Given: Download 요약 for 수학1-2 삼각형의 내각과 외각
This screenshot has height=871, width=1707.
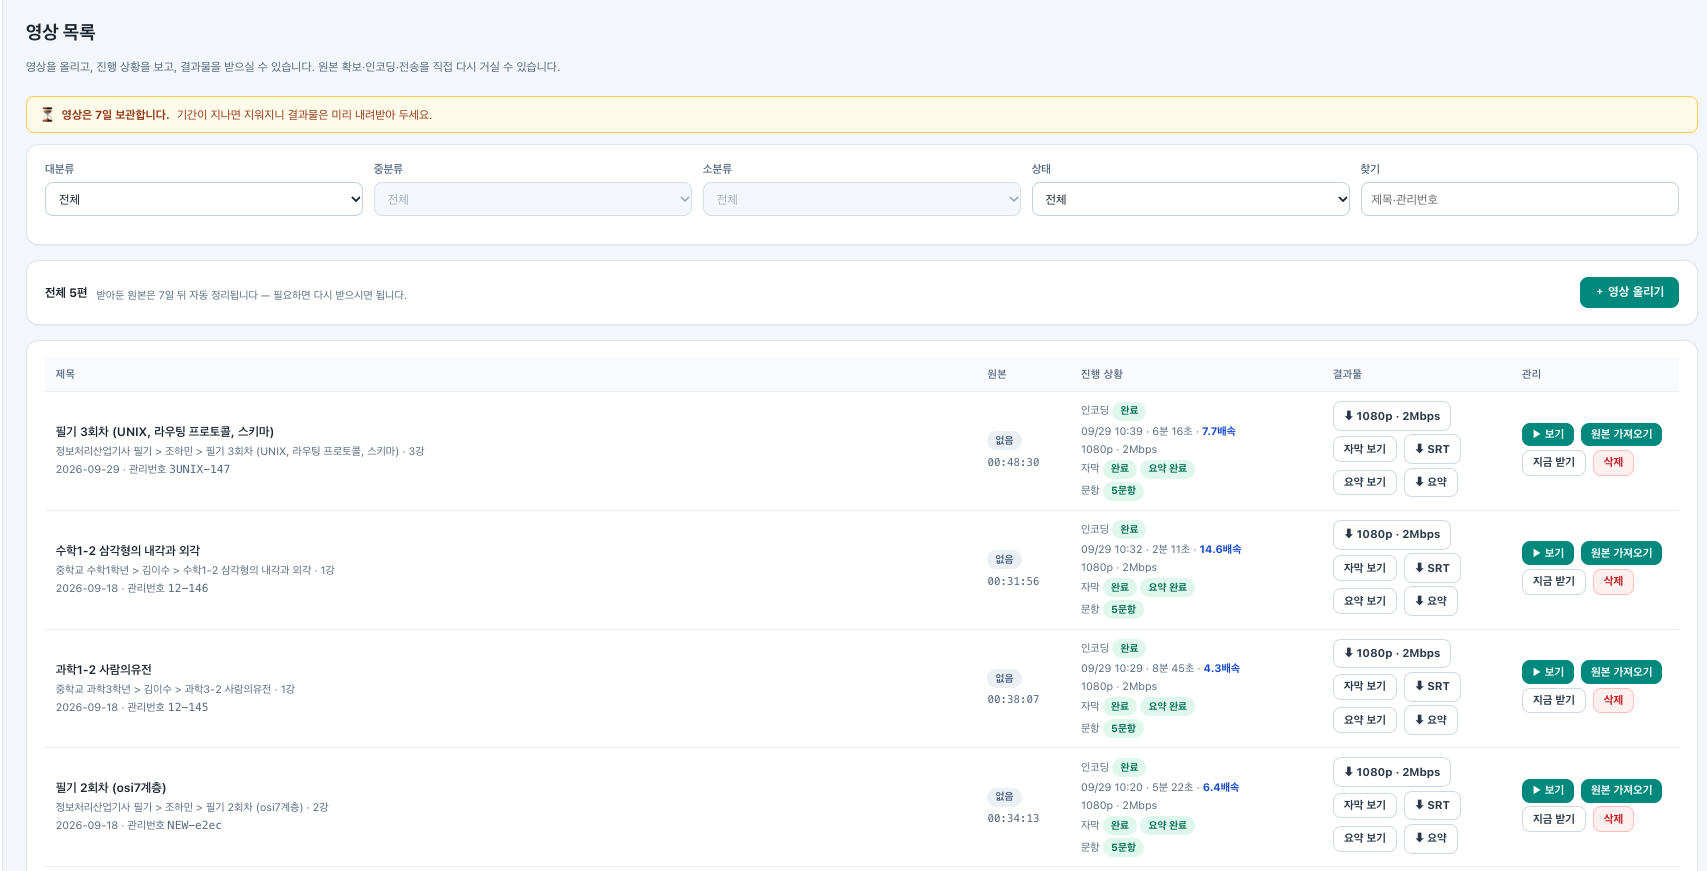Looking at the screenshot, I should 1430,601.
